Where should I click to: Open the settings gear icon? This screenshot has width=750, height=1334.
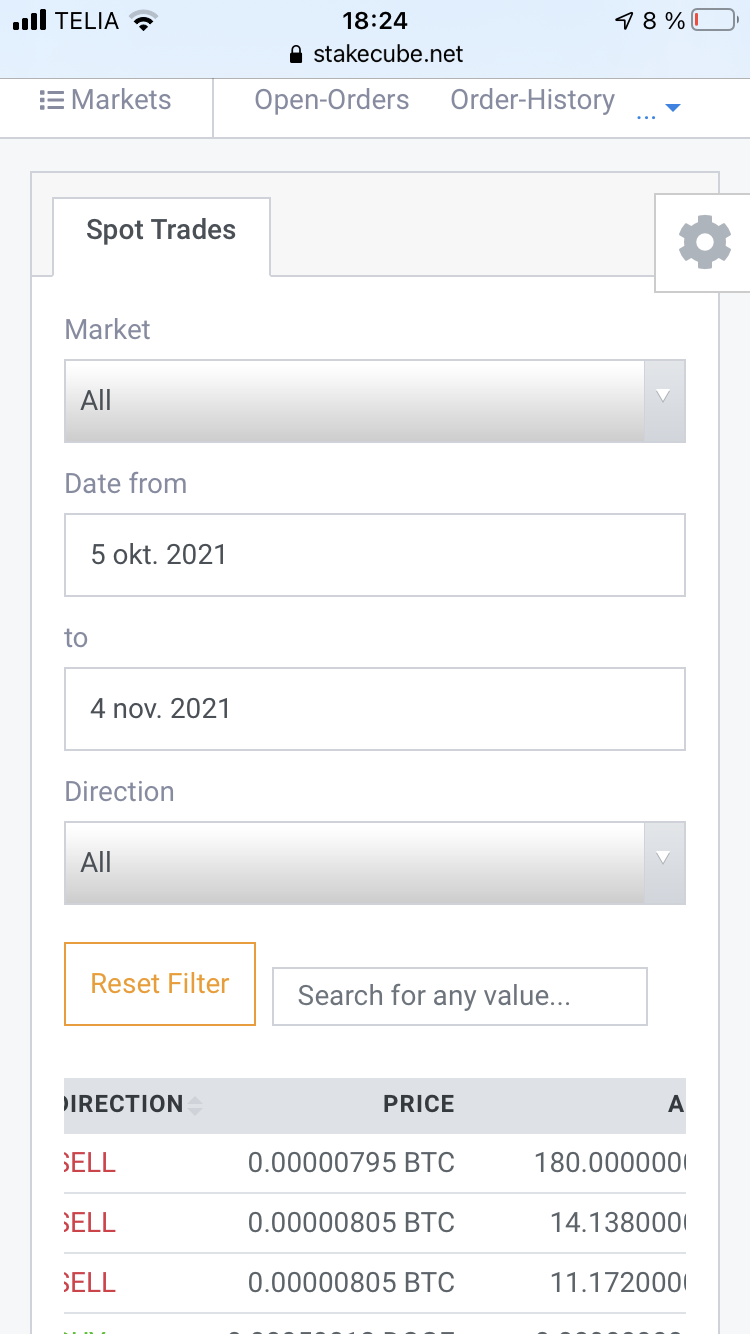[704, 243]
